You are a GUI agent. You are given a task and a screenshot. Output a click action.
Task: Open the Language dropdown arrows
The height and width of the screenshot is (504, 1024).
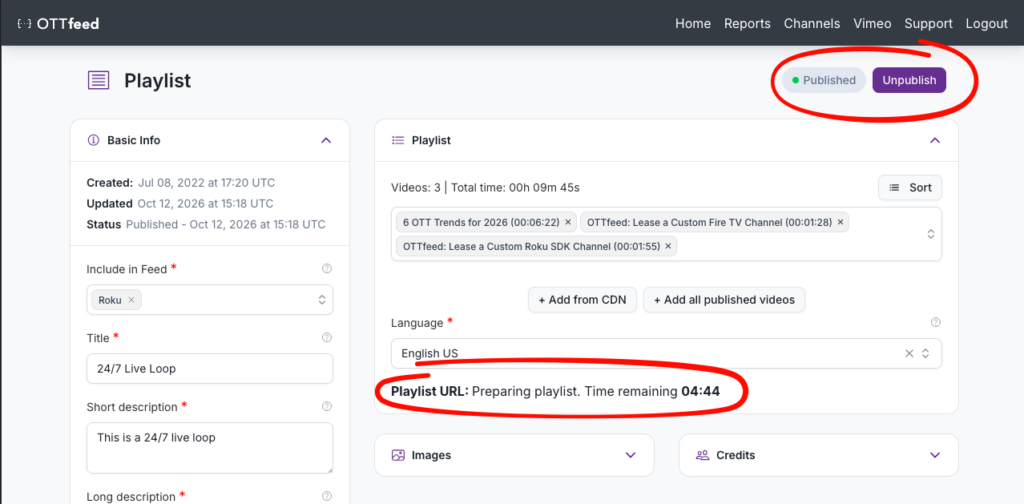tap(925, 353)
